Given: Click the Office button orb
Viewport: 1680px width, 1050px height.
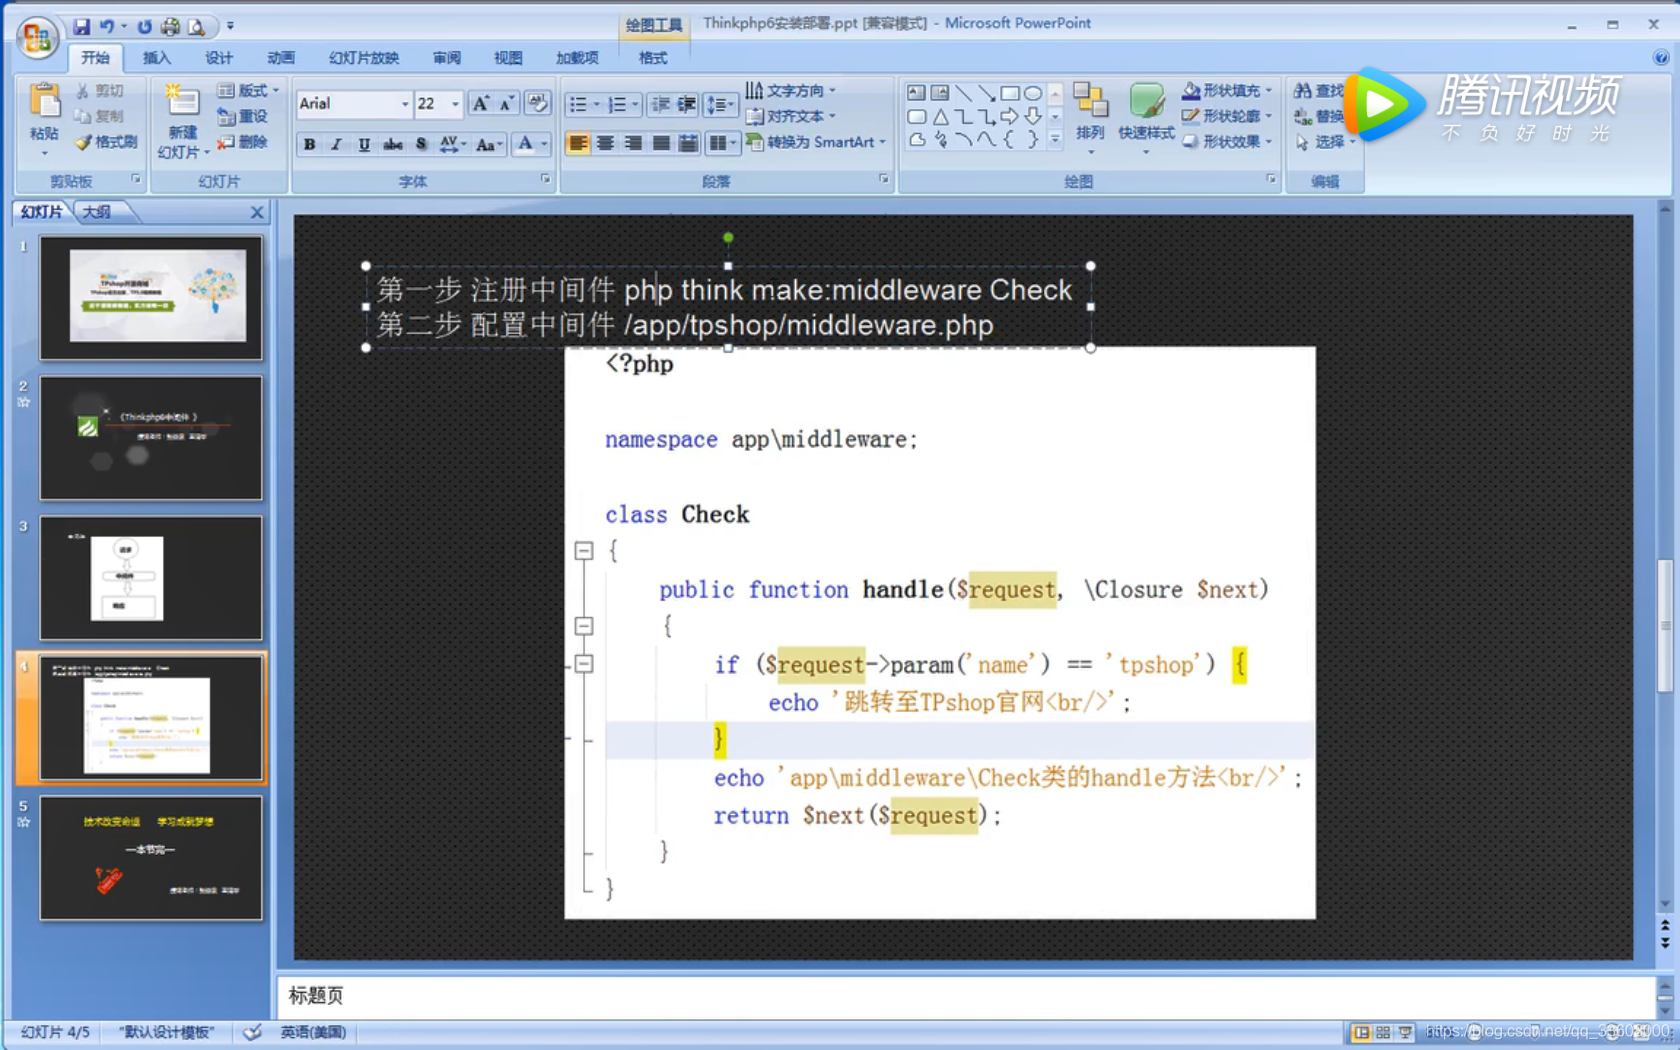Looking at the screenshot, I should pos(38,37).
